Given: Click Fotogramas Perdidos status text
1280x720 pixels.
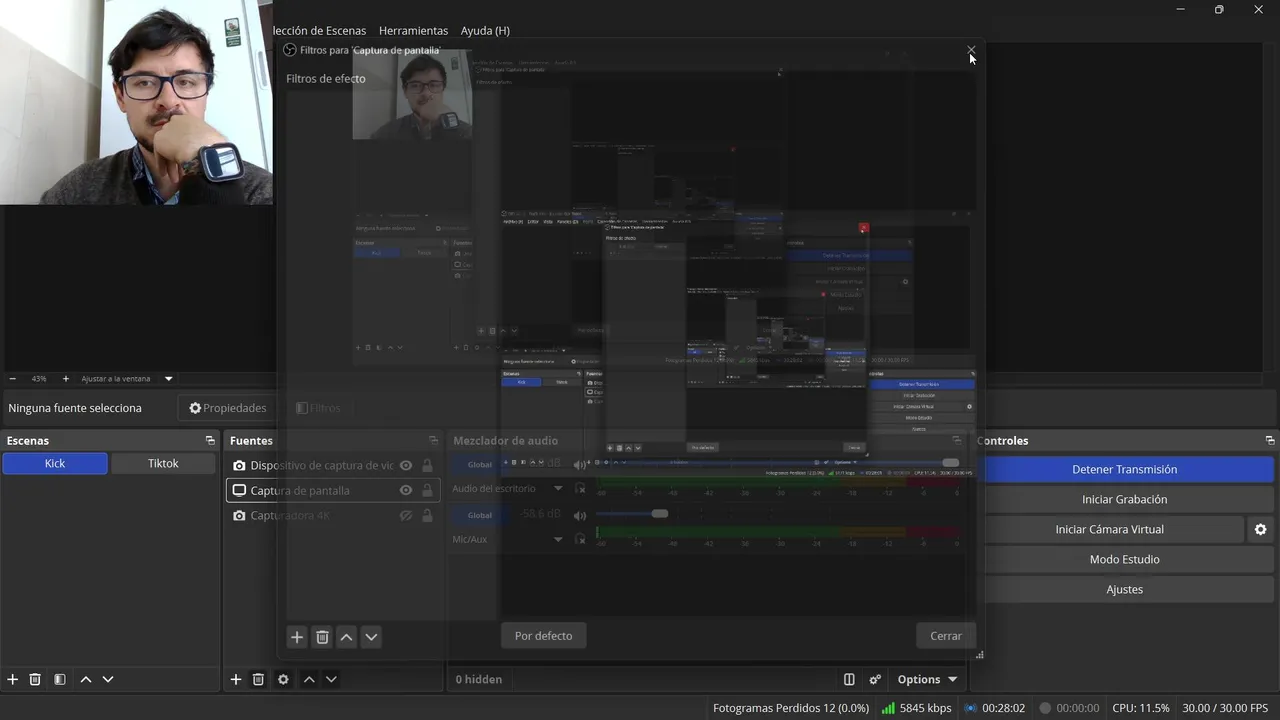Looking at the screenshot, I should tap(790, 708).
